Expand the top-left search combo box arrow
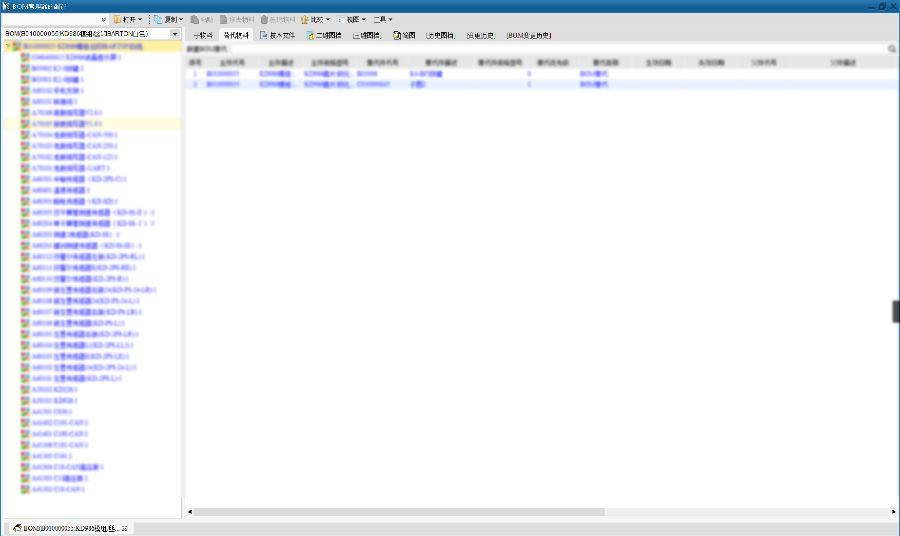The height and width of the screenshot is (536, 900). pyautogui.click(x=103, y=20)
